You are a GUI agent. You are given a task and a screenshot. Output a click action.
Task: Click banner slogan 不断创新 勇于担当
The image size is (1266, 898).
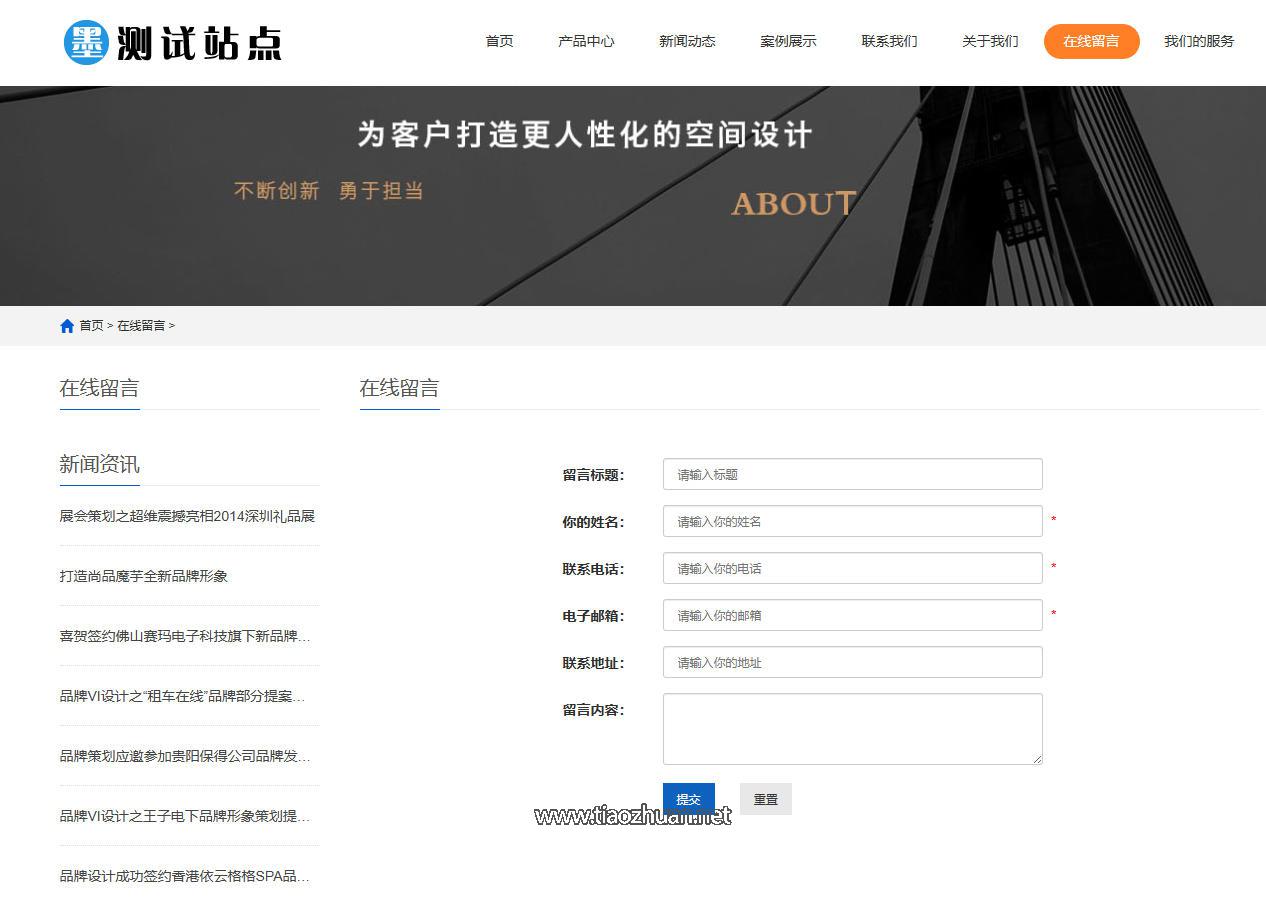click(x=329, y=190)
